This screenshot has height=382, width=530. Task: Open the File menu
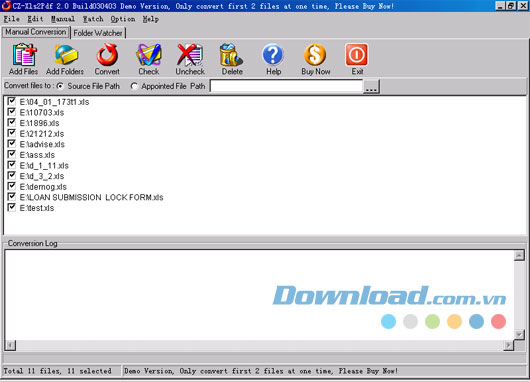(11, 19)
